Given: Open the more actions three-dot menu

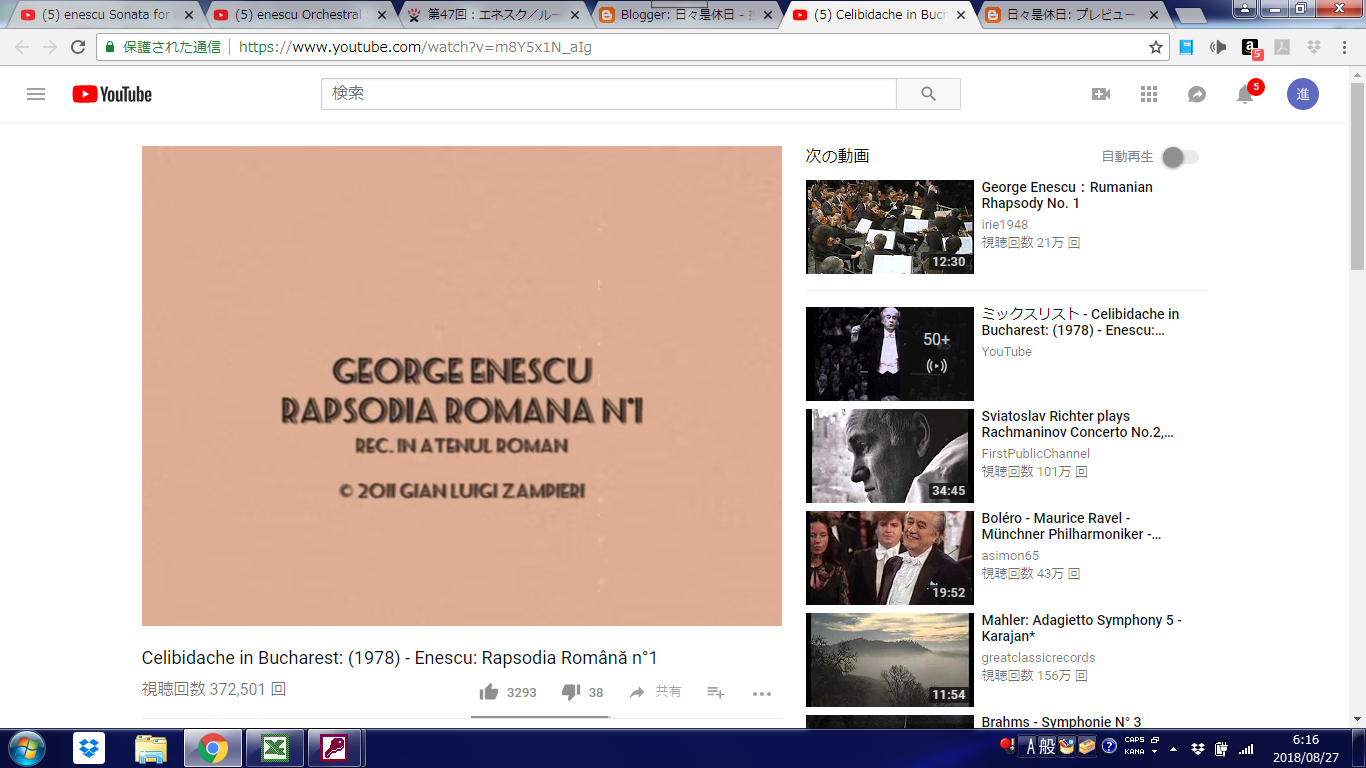Looking at the screenshot, I should coord(762,693).
